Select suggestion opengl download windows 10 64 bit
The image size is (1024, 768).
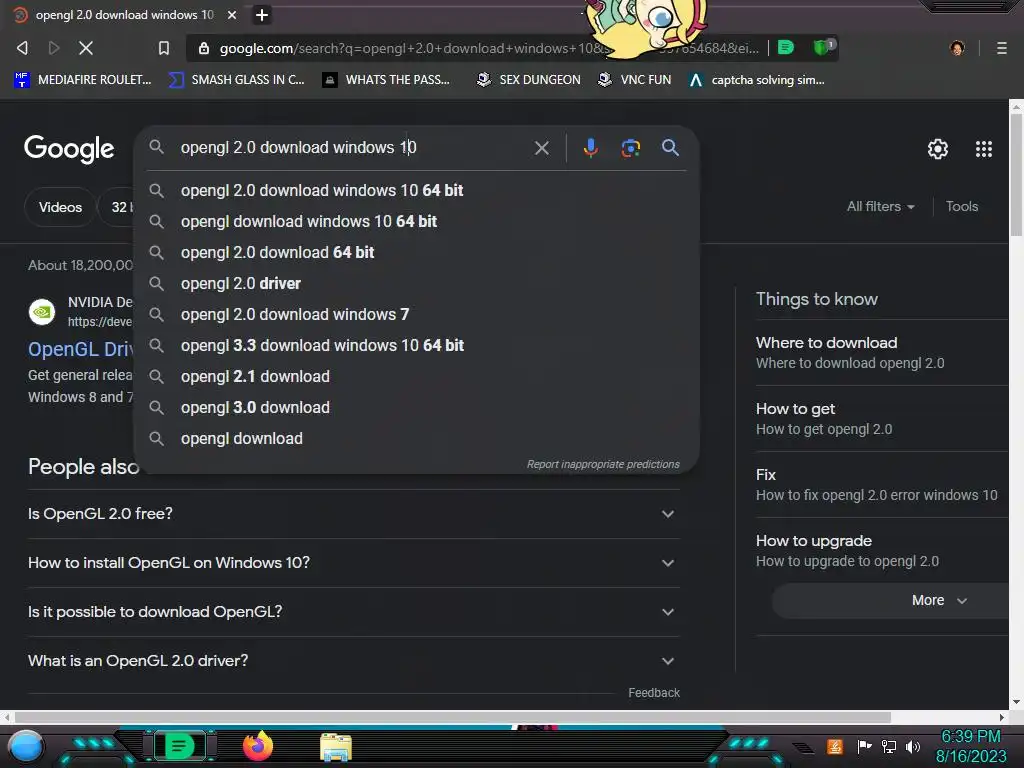417,221
